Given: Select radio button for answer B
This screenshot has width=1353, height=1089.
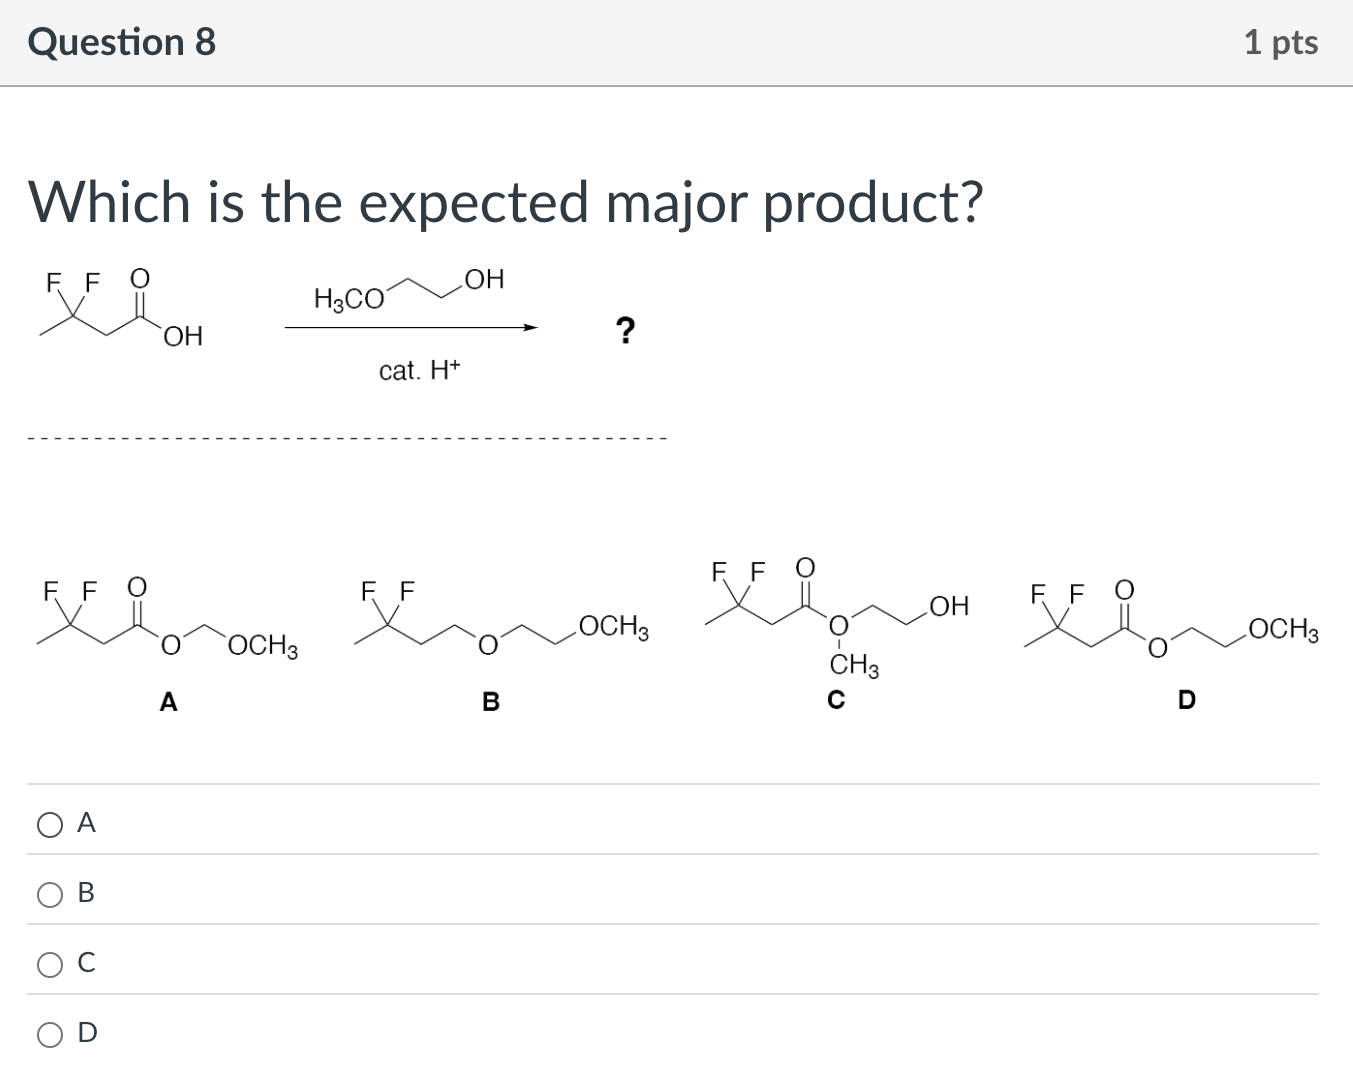Looking at the screenshot, I should [x=50, y=894].
